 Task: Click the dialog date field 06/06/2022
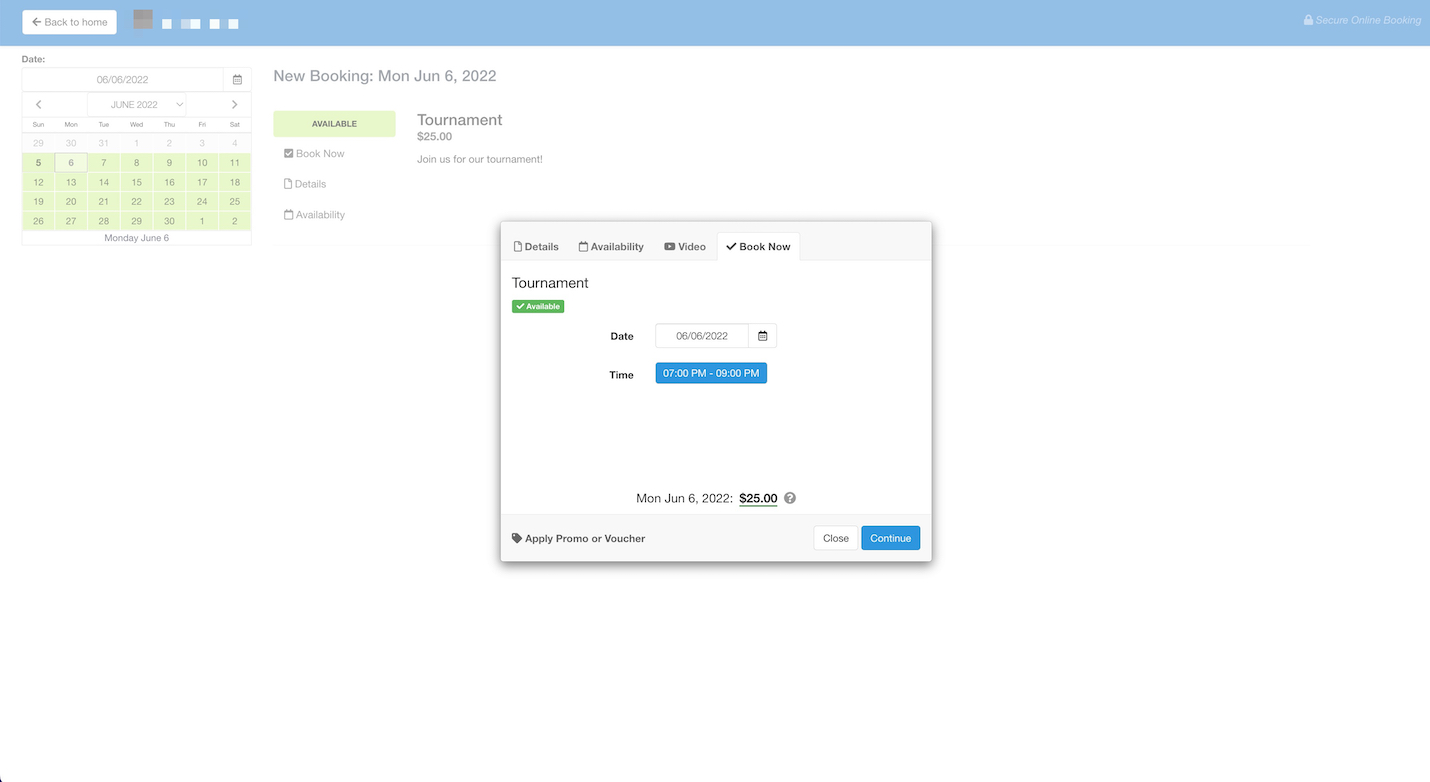(702, 336)
